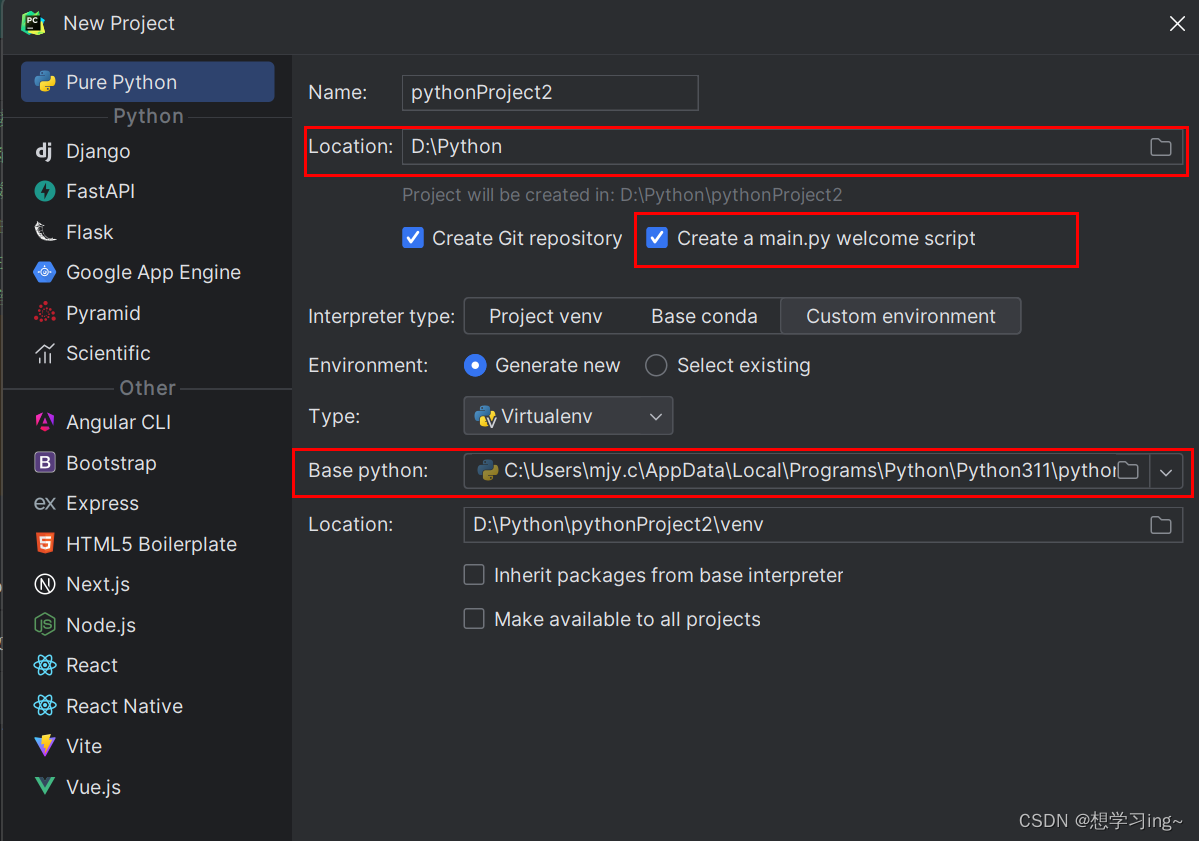Browse for Base python interpreter folder icon
The image size is (1199, 841).
(1129, 470)
